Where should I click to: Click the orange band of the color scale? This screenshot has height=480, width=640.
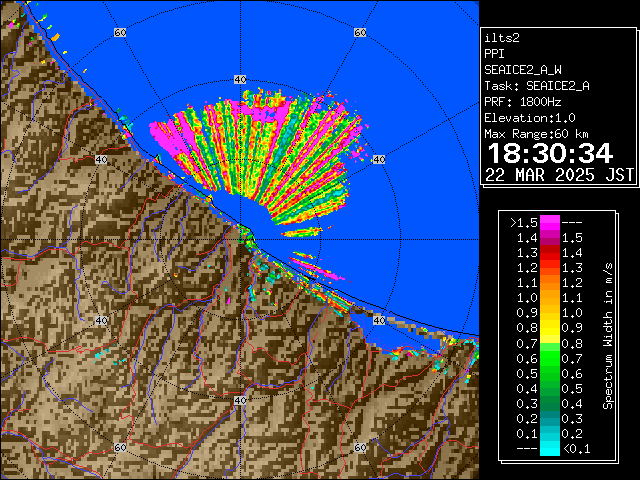[x=549, y=290]
